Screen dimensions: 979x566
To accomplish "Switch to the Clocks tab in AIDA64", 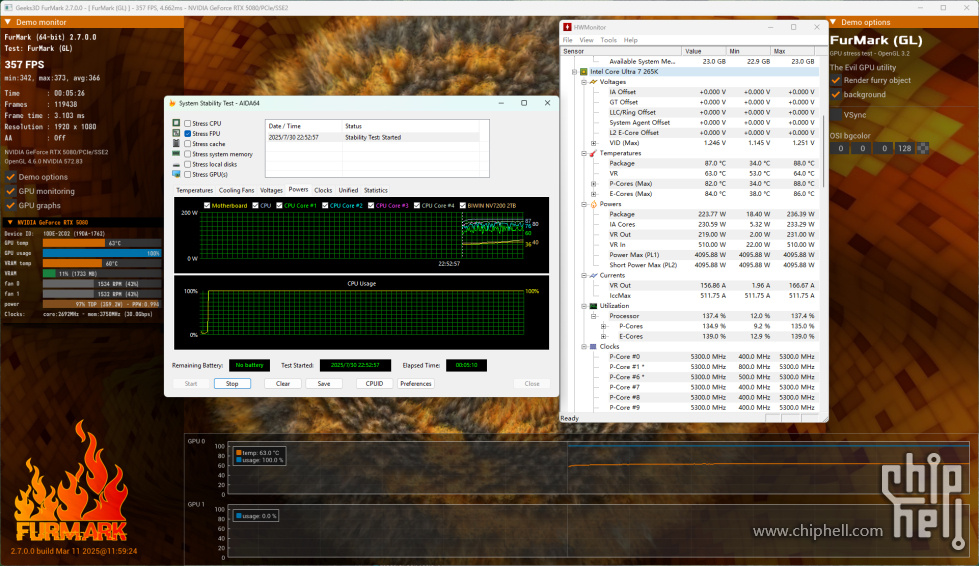I will click(323, 190).
